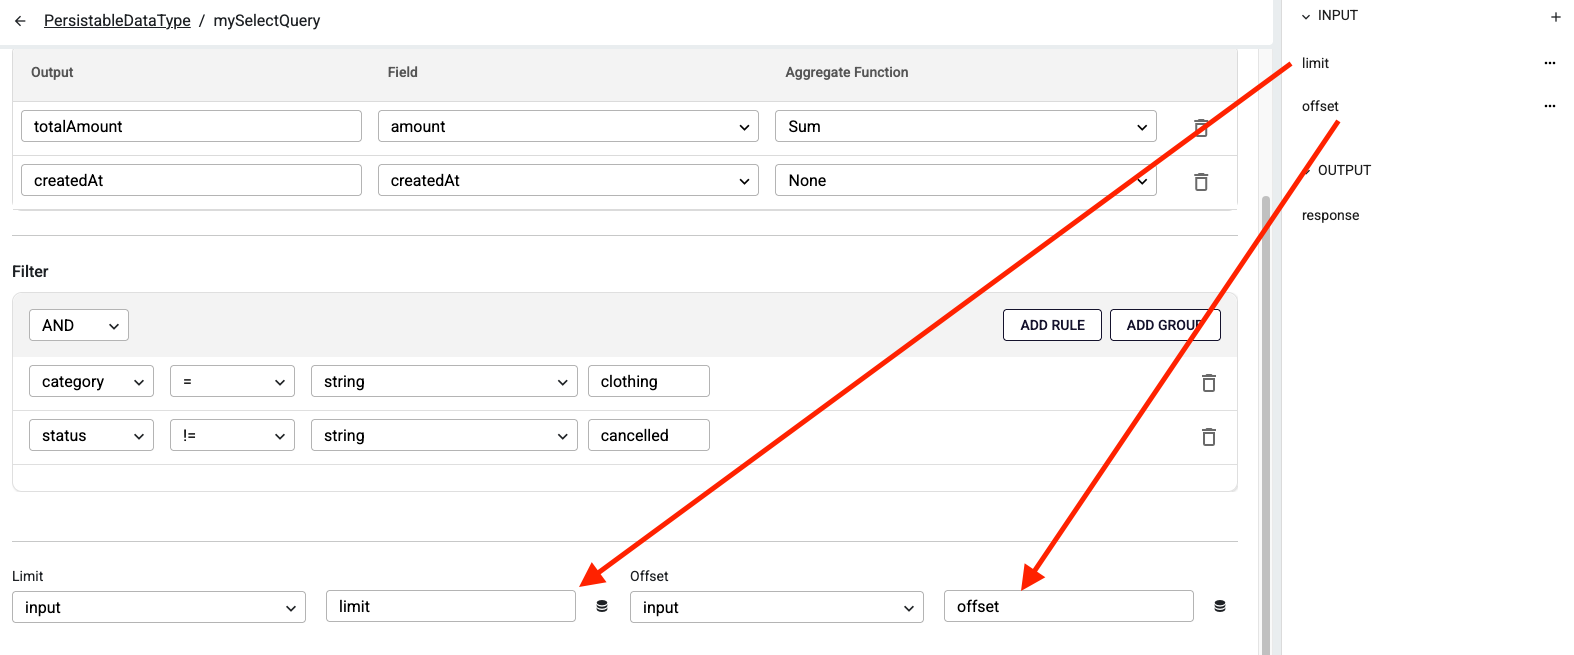Screen dimensions: 1574x655
Task: Click the ADD GROUP button
Action: click(x=1164, y=325)
